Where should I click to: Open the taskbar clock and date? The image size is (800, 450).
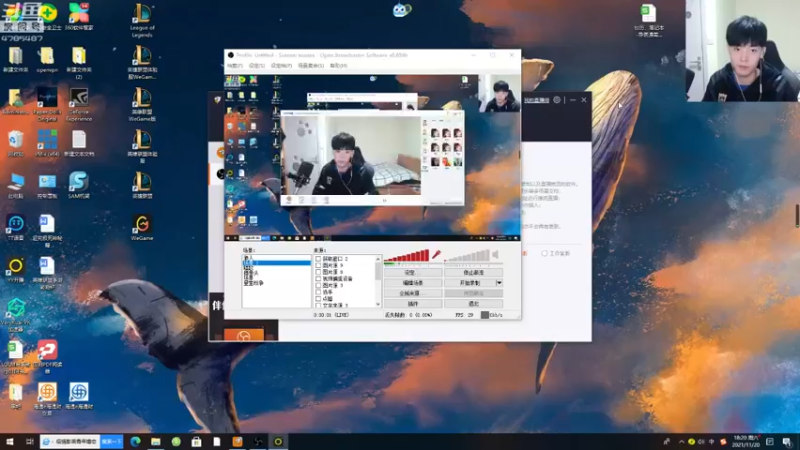tap(745, 441)
